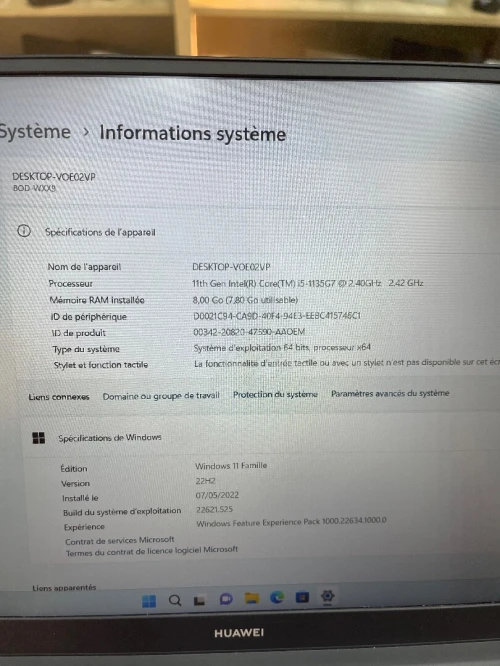Click the Settings gear on taskbar
500x666 pixels.
click(x=327, y=596)
